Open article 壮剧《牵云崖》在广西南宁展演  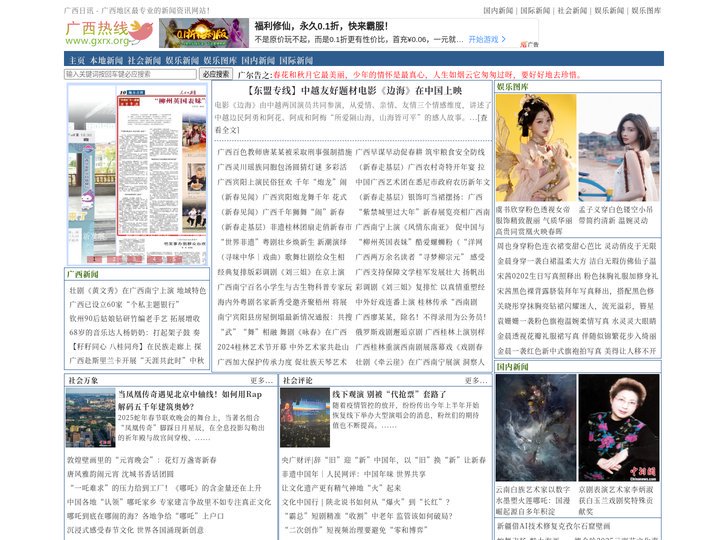(x=420, y=362)
